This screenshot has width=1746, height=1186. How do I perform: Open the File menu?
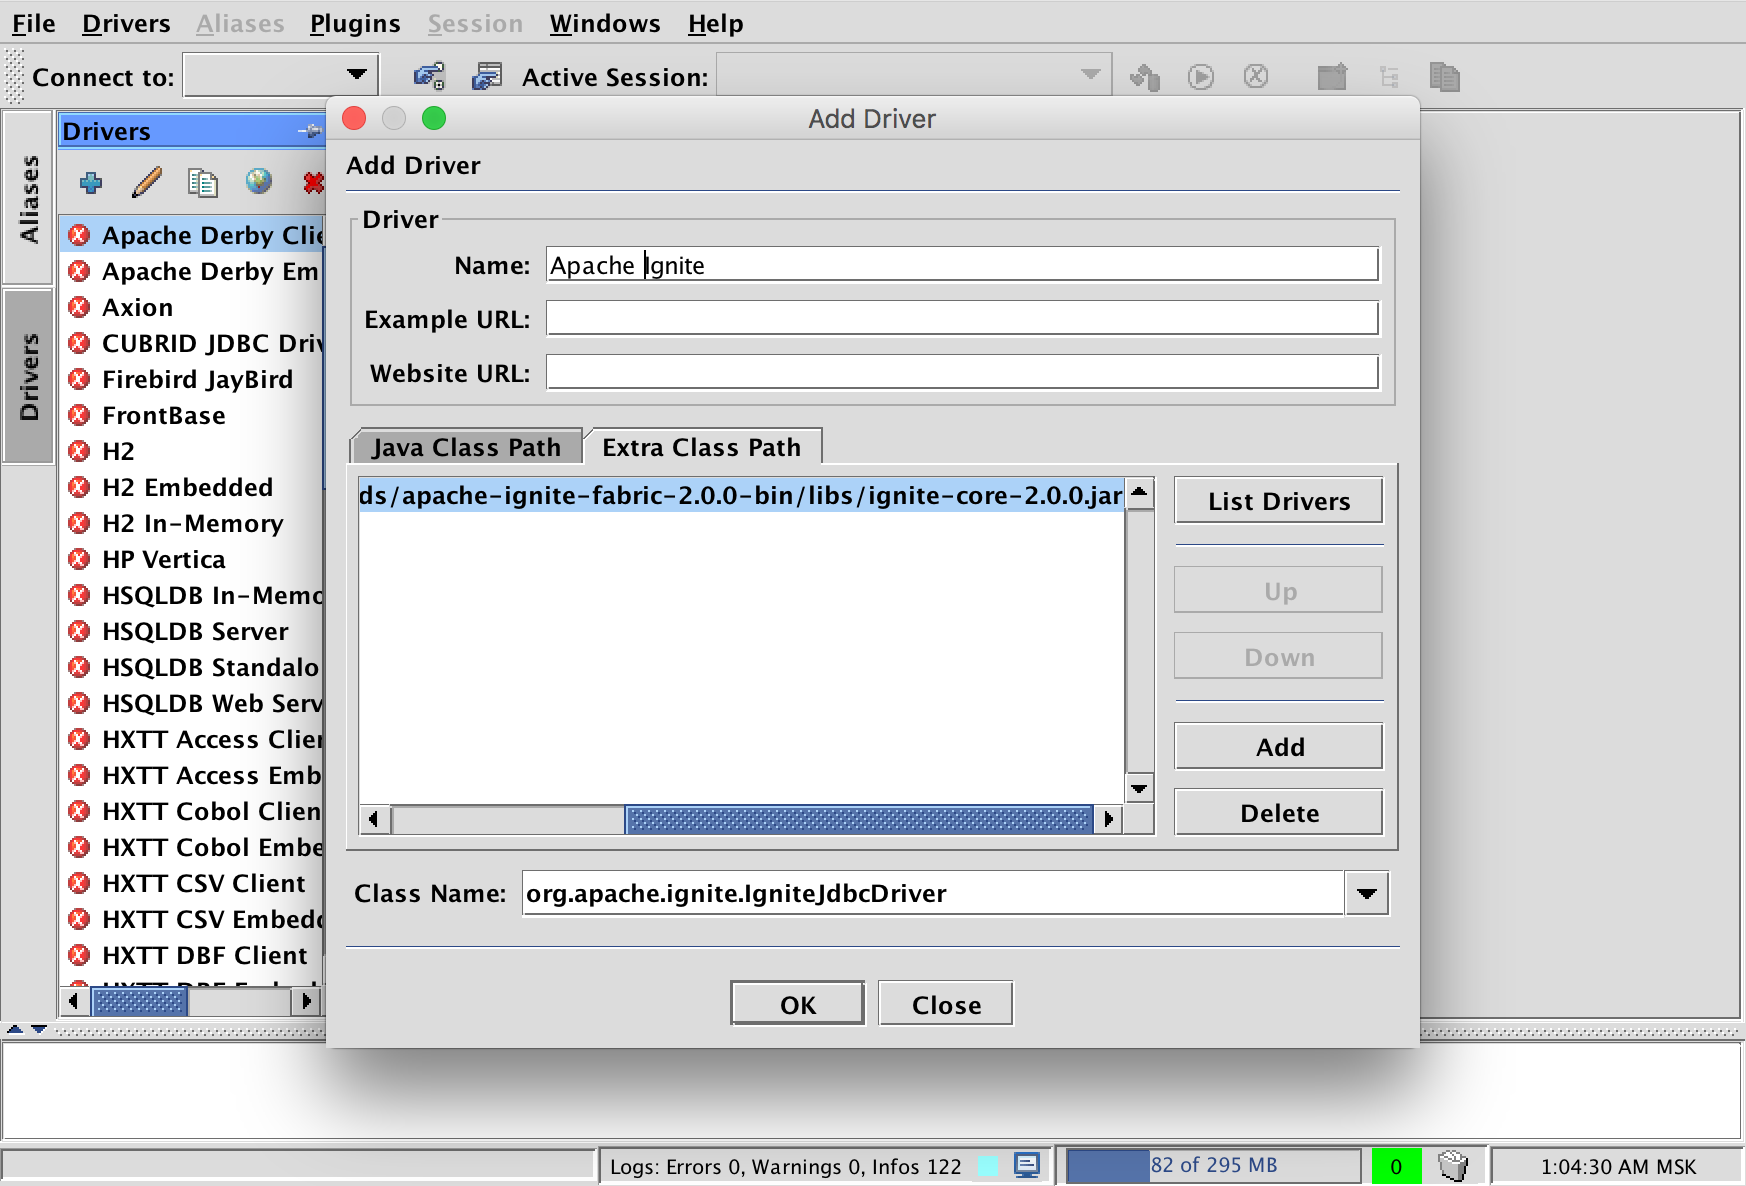tap(34, 23)
